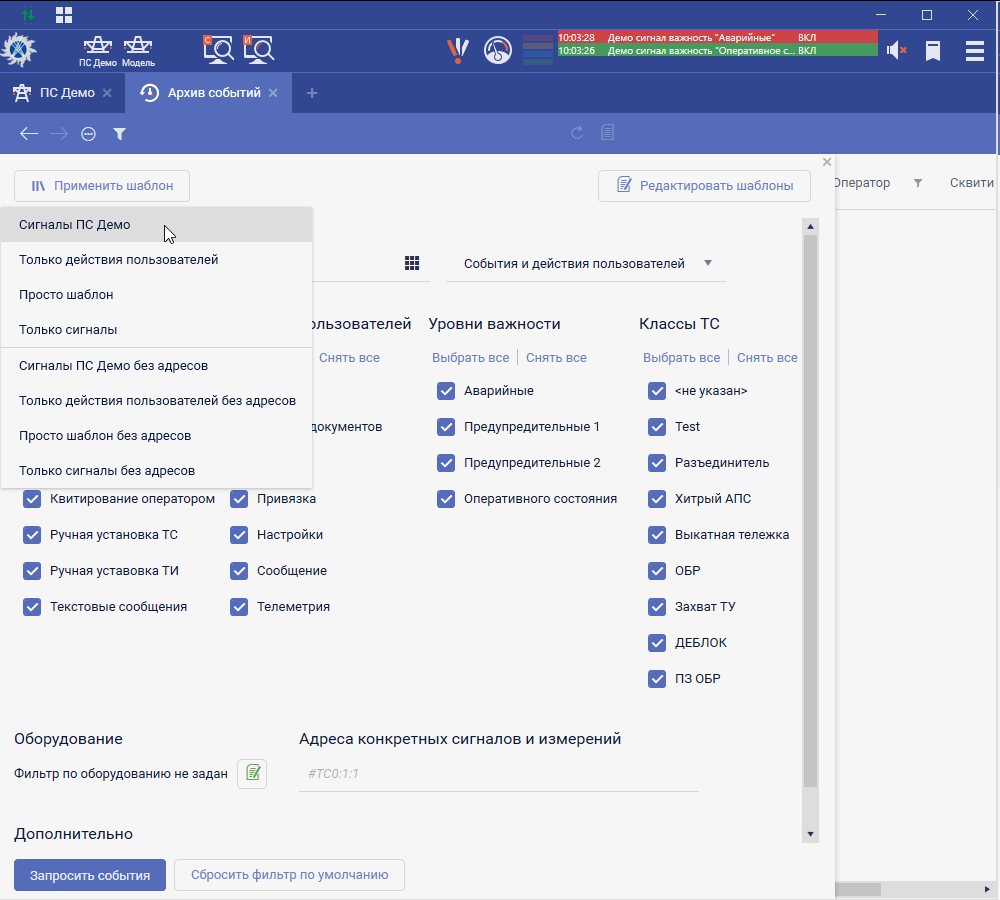Uncheck the Аварийные importance checkbox
Image resolution: width=1000 pixels, height=900 pixels.
click(446, 391)
